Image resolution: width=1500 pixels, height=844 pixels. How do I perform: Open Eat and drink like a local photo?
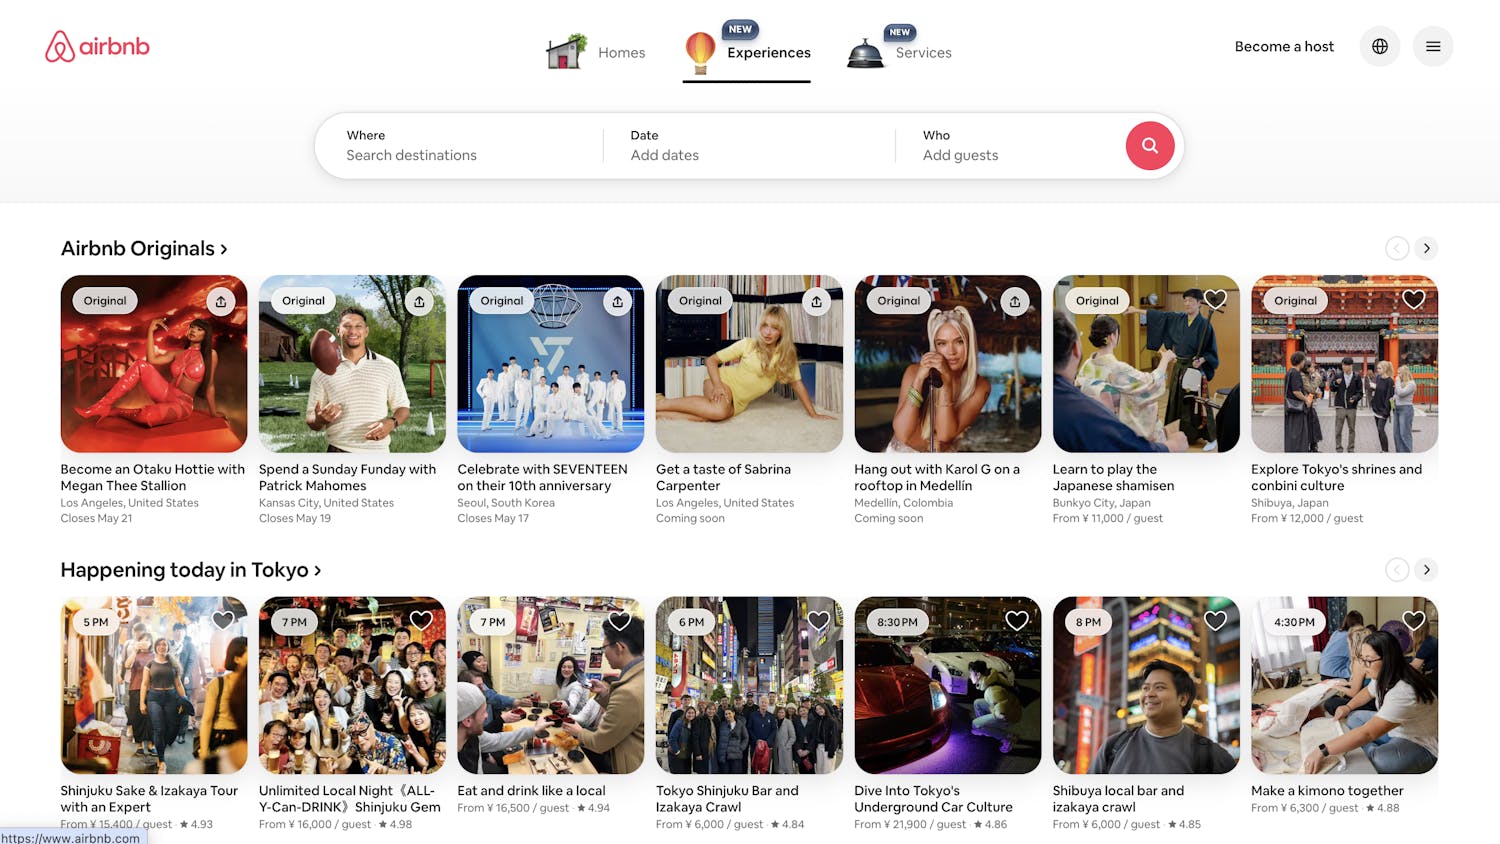(x=551, y=685)
